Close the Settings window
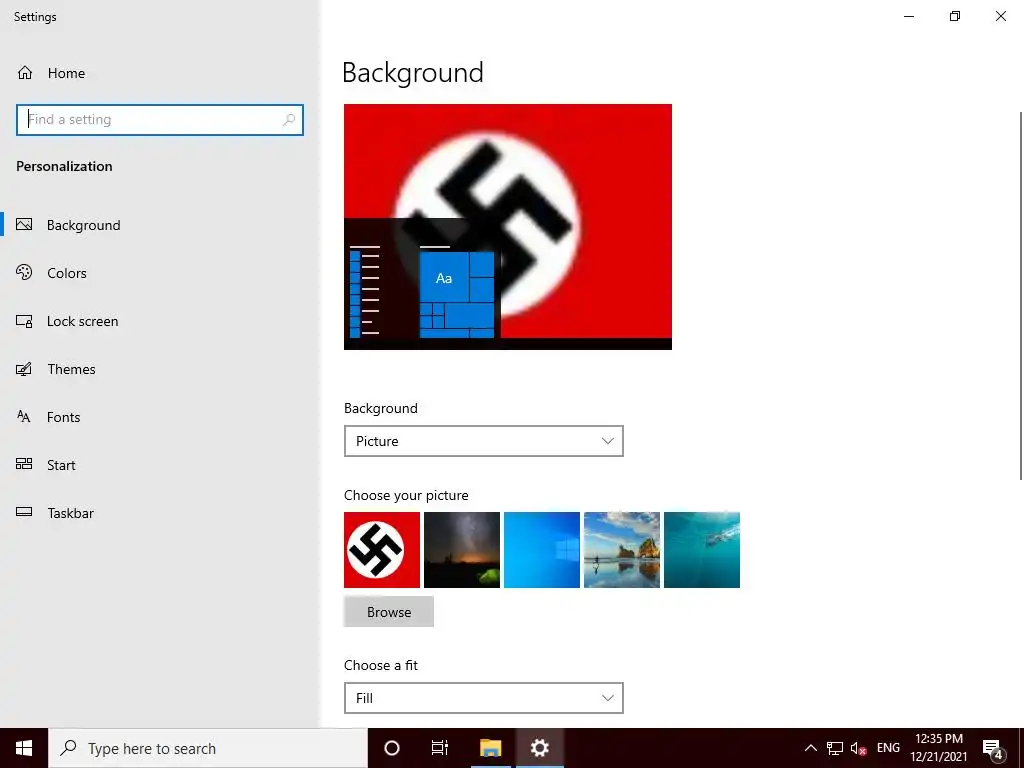 1000,16
